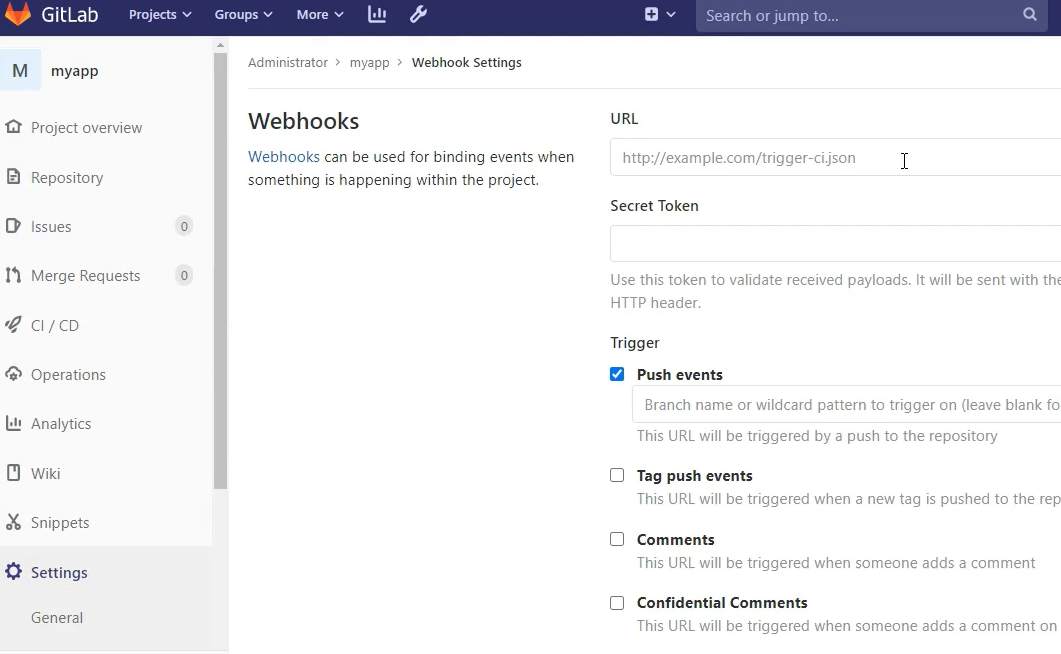The height and width of the screenshot is (654, 1061).
Task: Open Merge Requests in sidebar
Action: pos(85,276)
